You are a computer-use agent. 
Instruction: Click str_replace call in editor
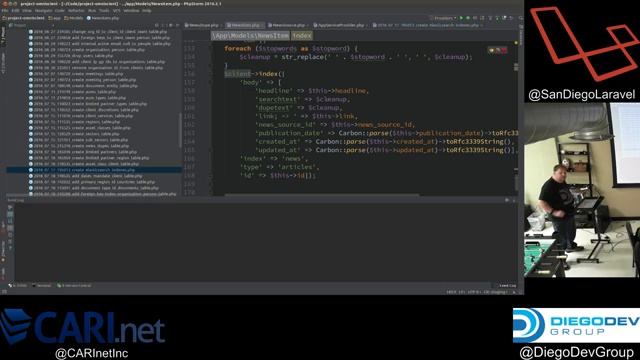[304, 57]
